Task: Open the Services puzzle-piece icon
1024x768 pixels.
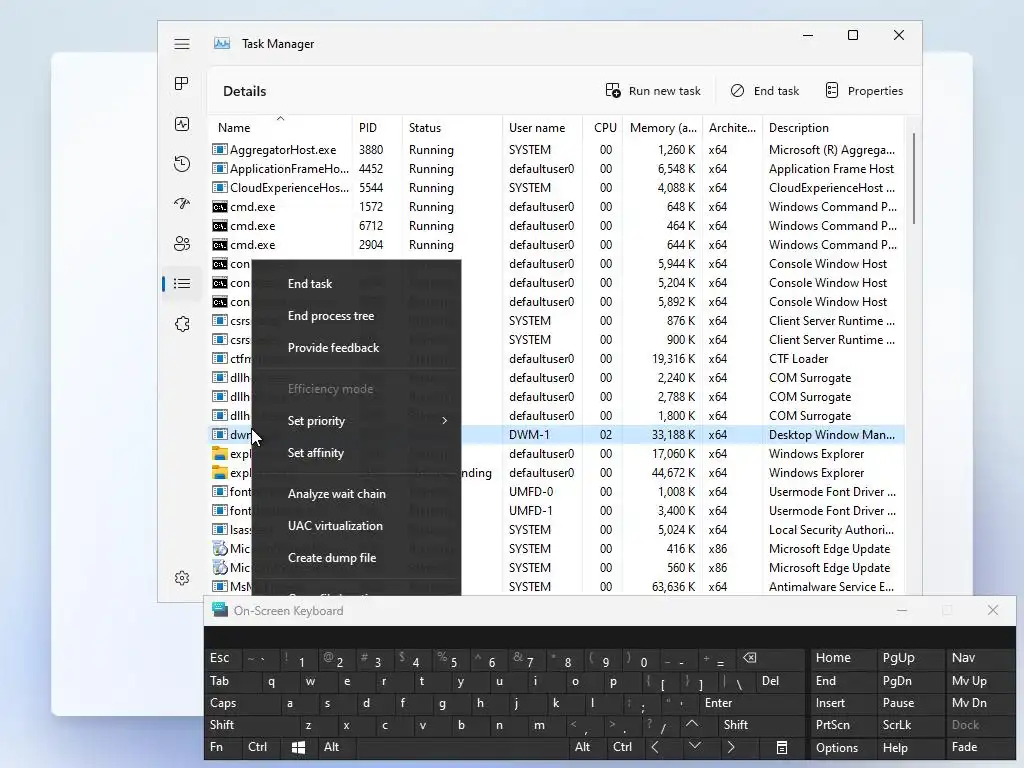Action: pos(182,324)
